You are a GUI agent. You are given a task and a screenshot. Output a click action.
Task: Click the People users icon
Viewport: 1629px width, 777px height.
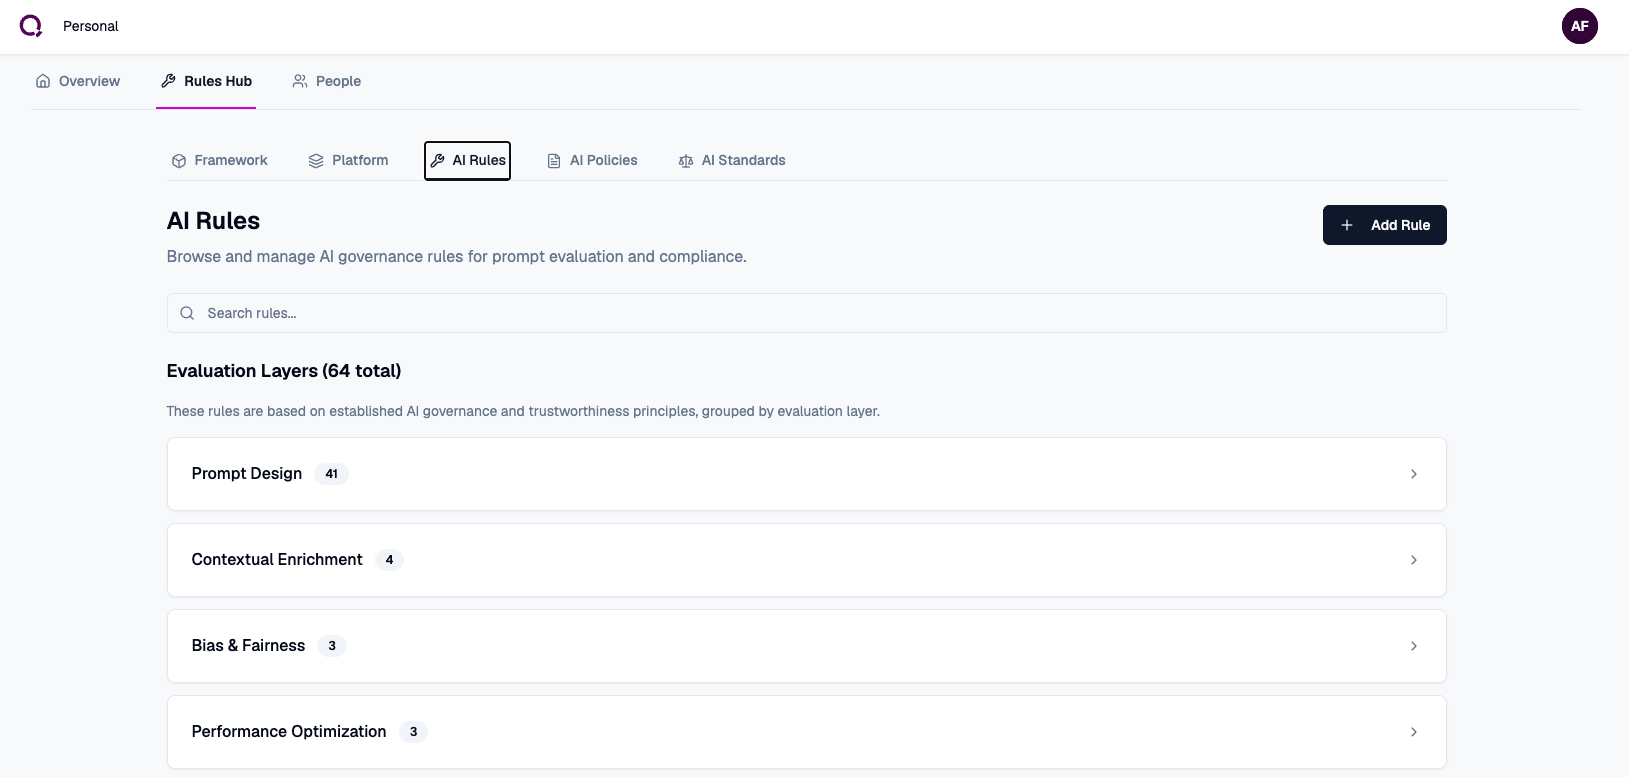(300, 81)
